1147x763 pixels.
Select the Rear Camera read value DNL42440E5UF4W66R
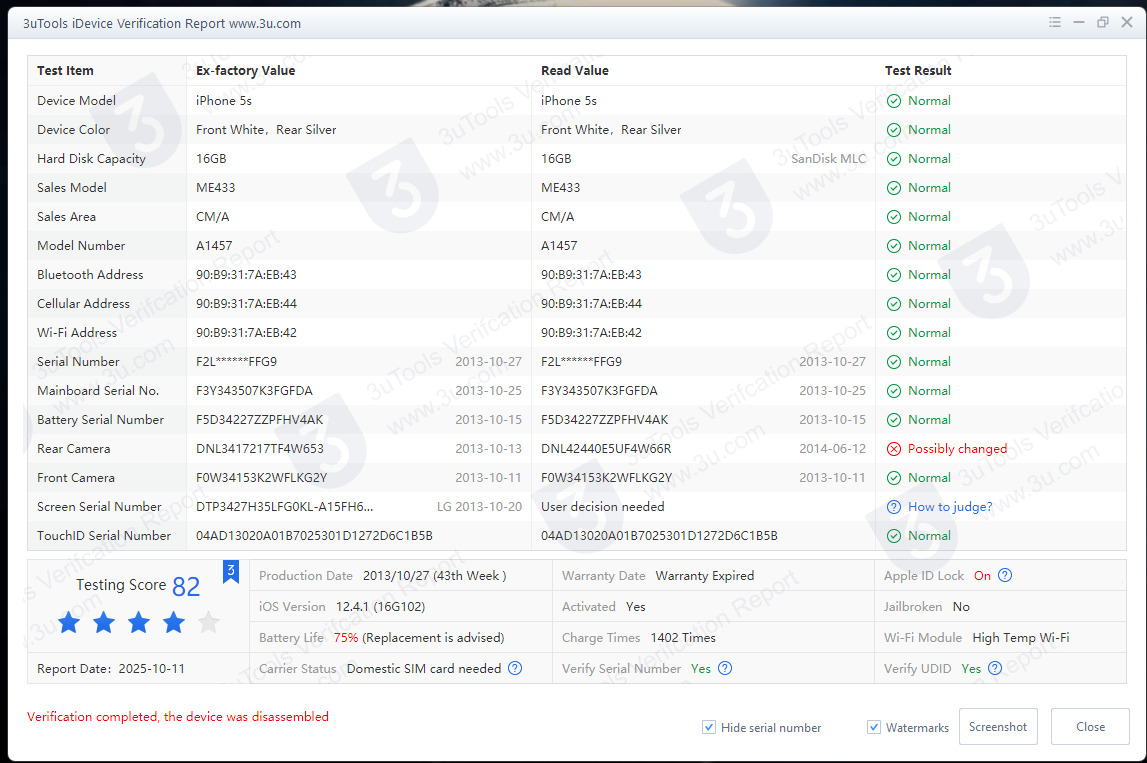point(606,448)
